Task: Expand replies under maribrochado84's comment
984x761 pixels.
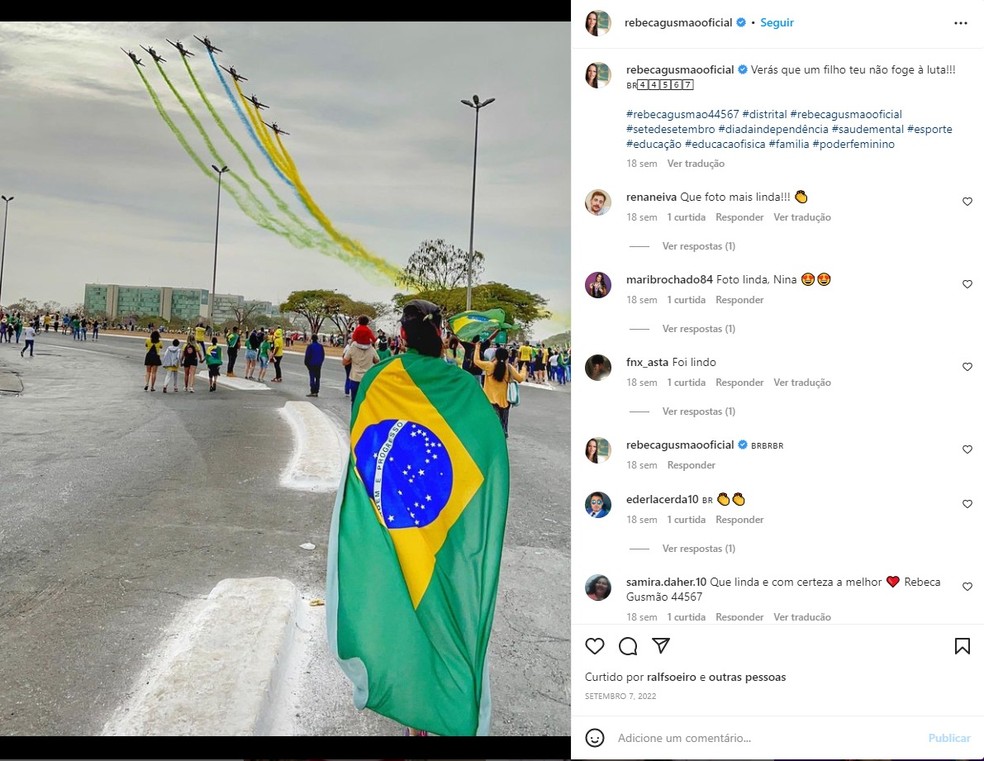Action: point(698,329)
